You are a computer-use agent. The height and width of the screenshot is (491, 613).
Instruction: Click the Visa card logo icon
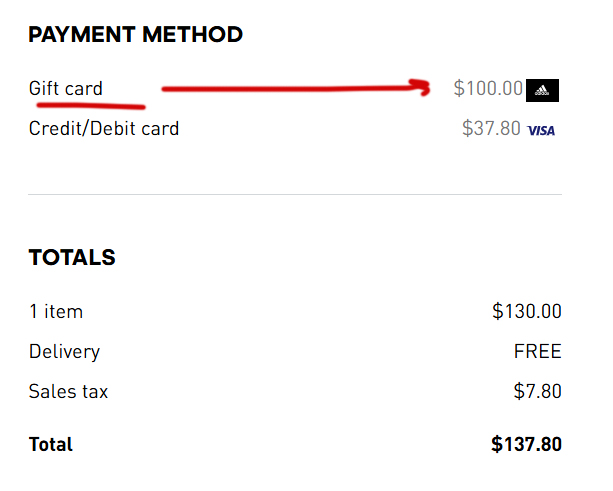541,130
